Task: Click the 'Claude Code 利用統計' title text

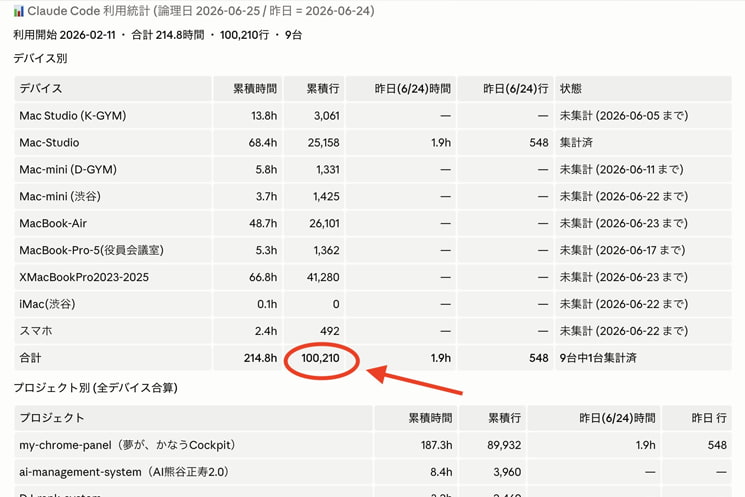Action: click(88, 11)
